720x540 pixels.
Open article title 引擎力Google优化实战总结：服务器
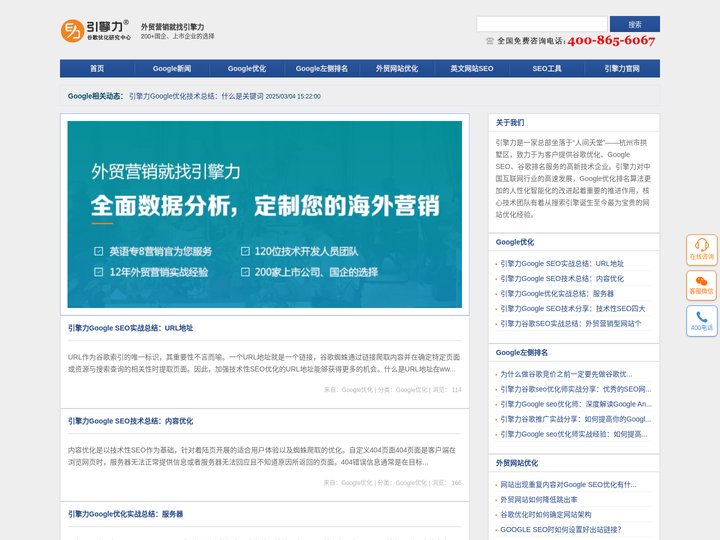(x=125, y=514)
